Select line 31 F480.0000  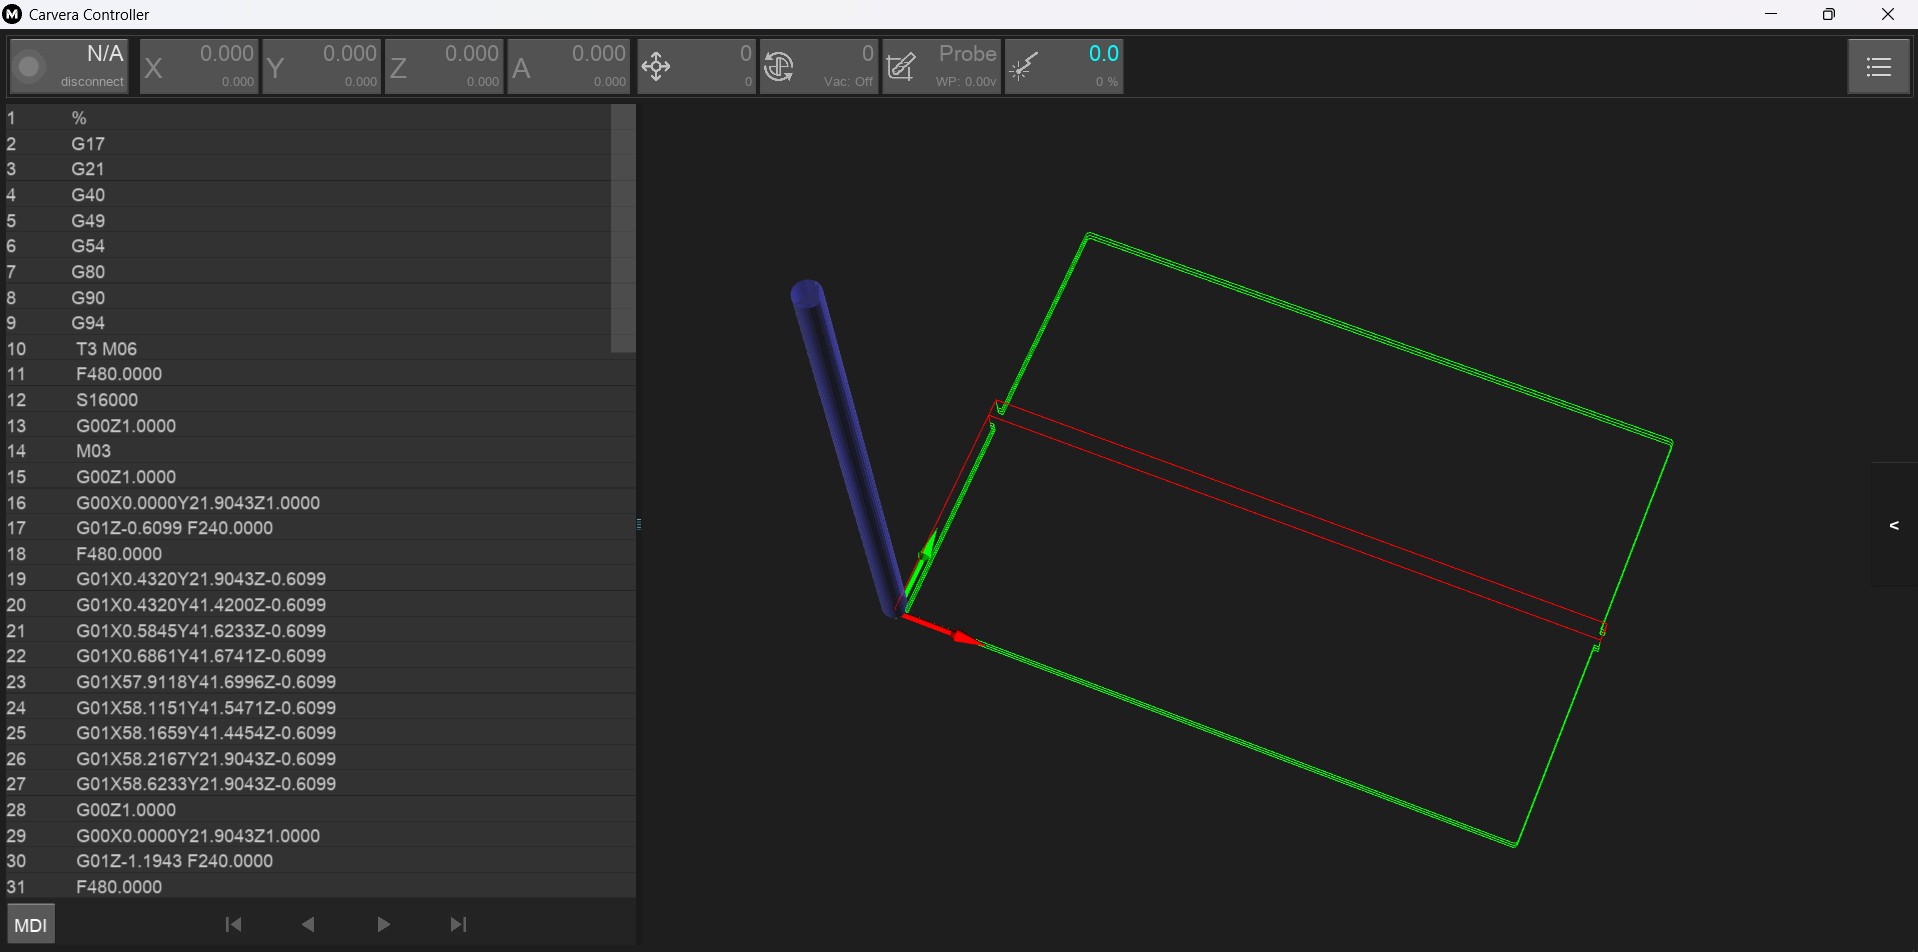click(320, 887)
